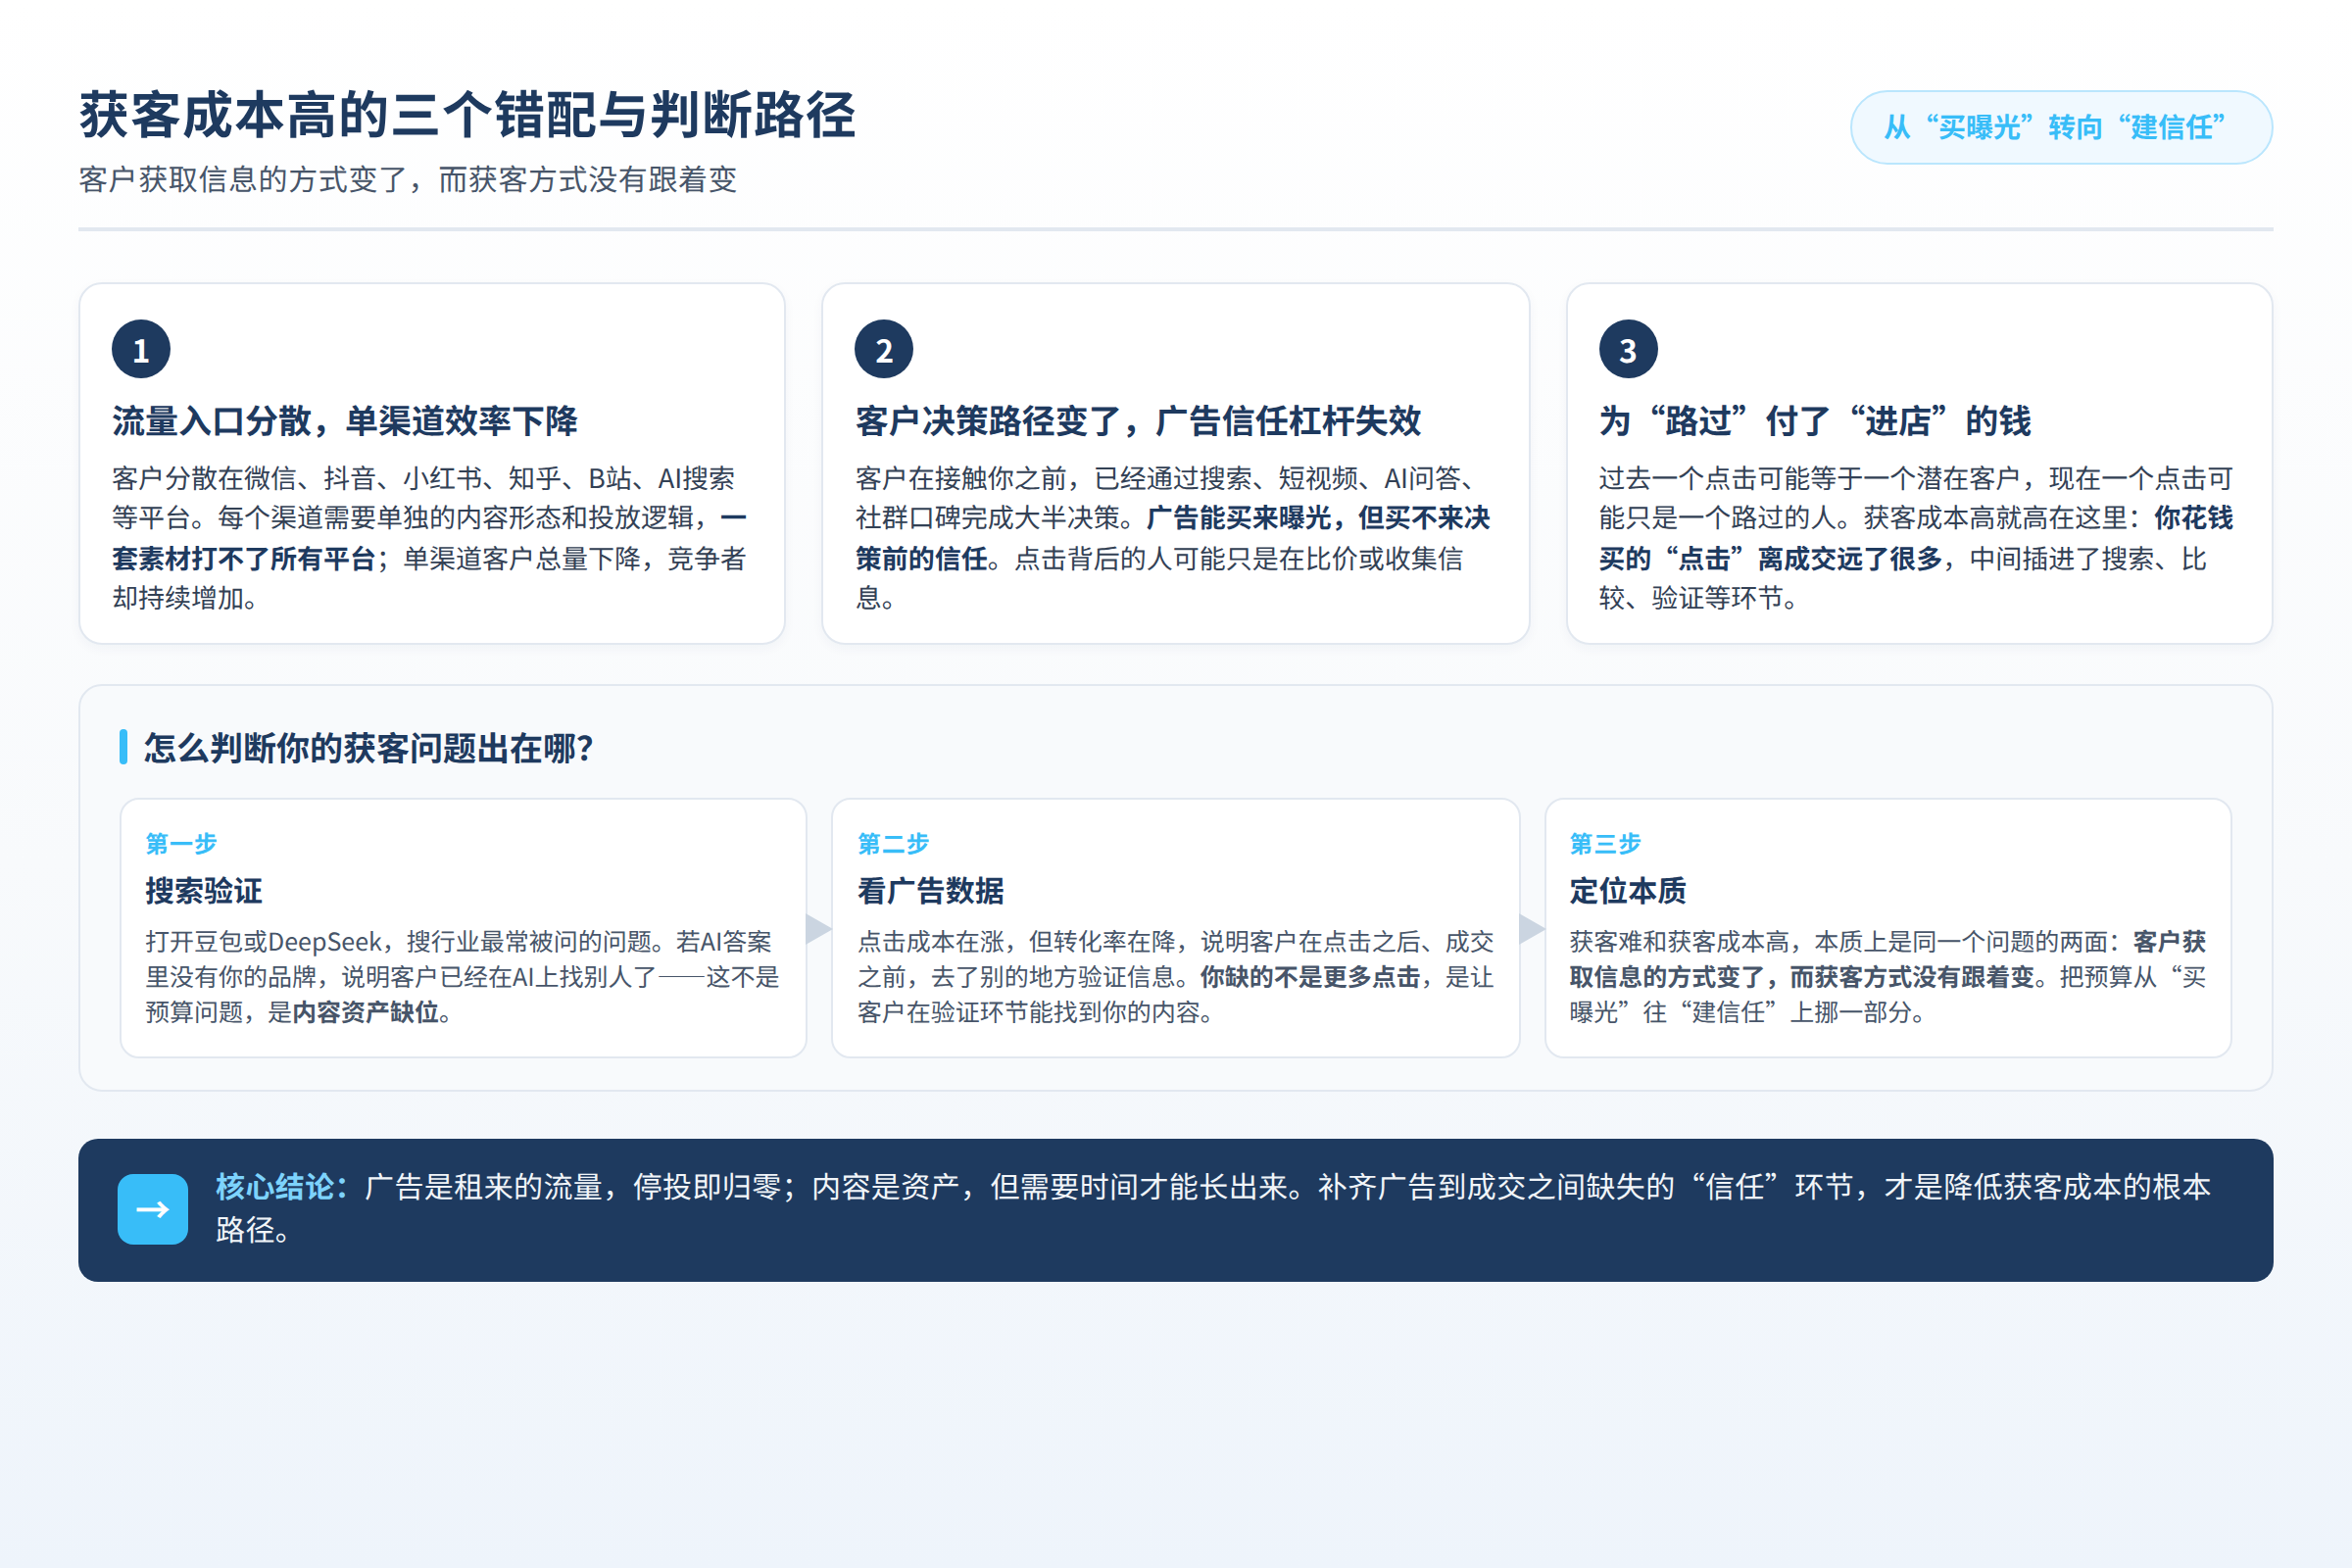Viewport: 2352px width, 1568px height.
Task: Click bold text 内容资产缺位
Action: coord(366,1012)
